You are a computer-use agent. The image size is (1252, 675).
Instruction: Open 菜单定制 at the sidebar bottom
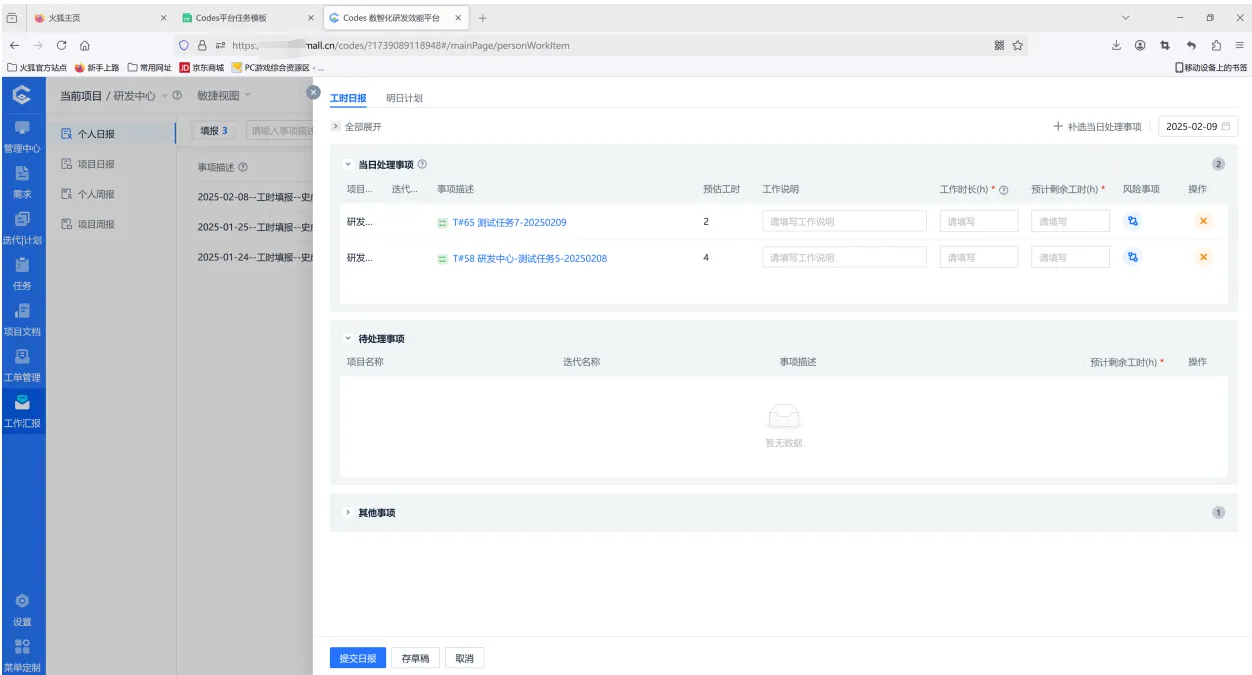point(22,656)
